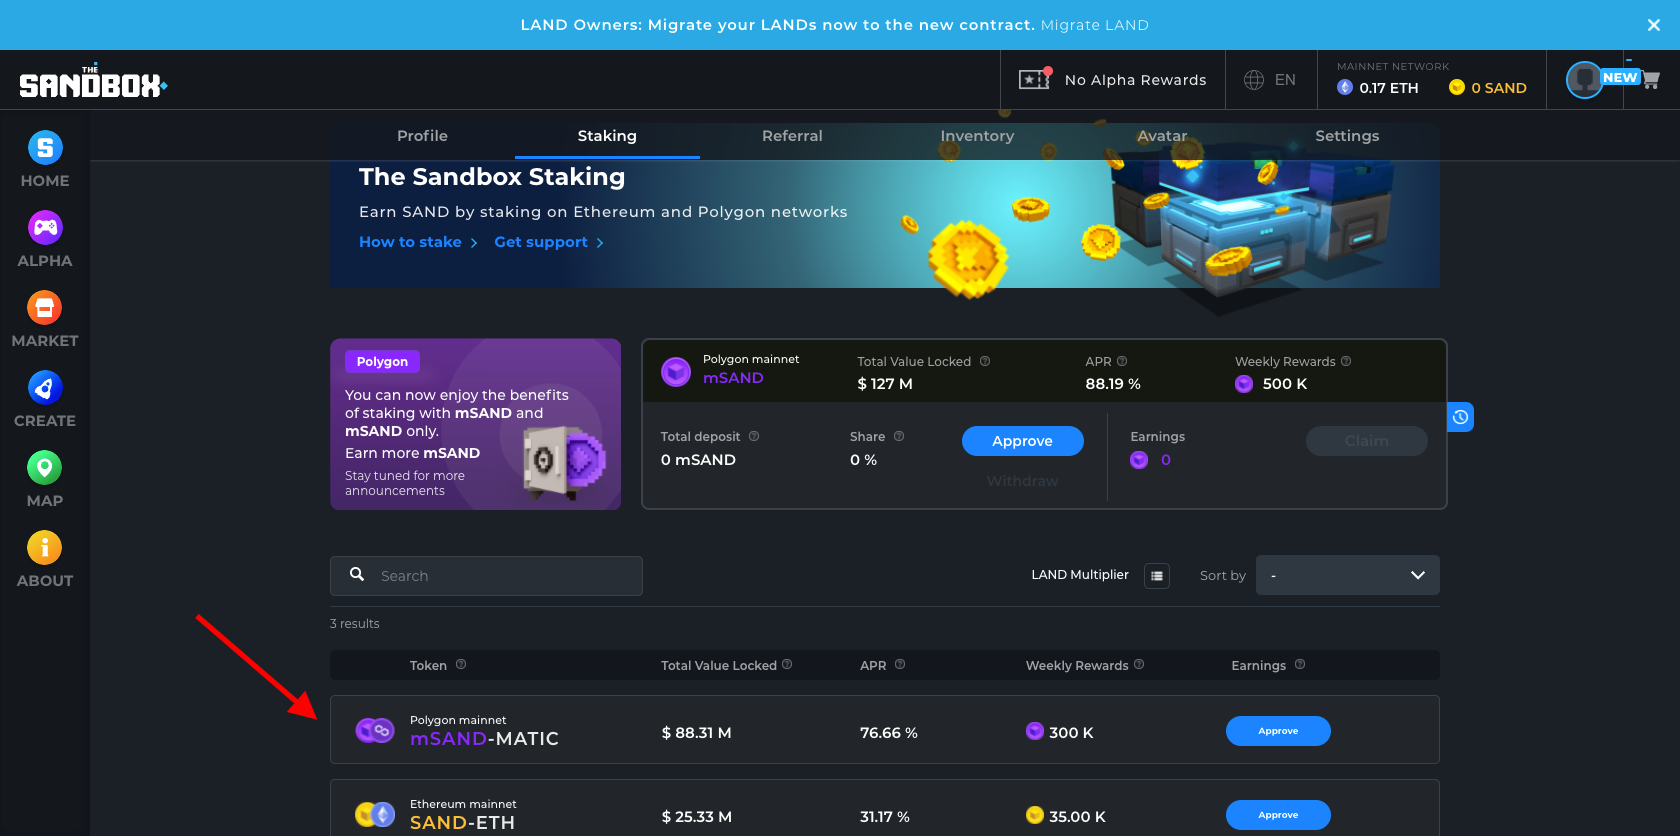
Task: Click the APR column header
Action: click(x=873, y=665)
